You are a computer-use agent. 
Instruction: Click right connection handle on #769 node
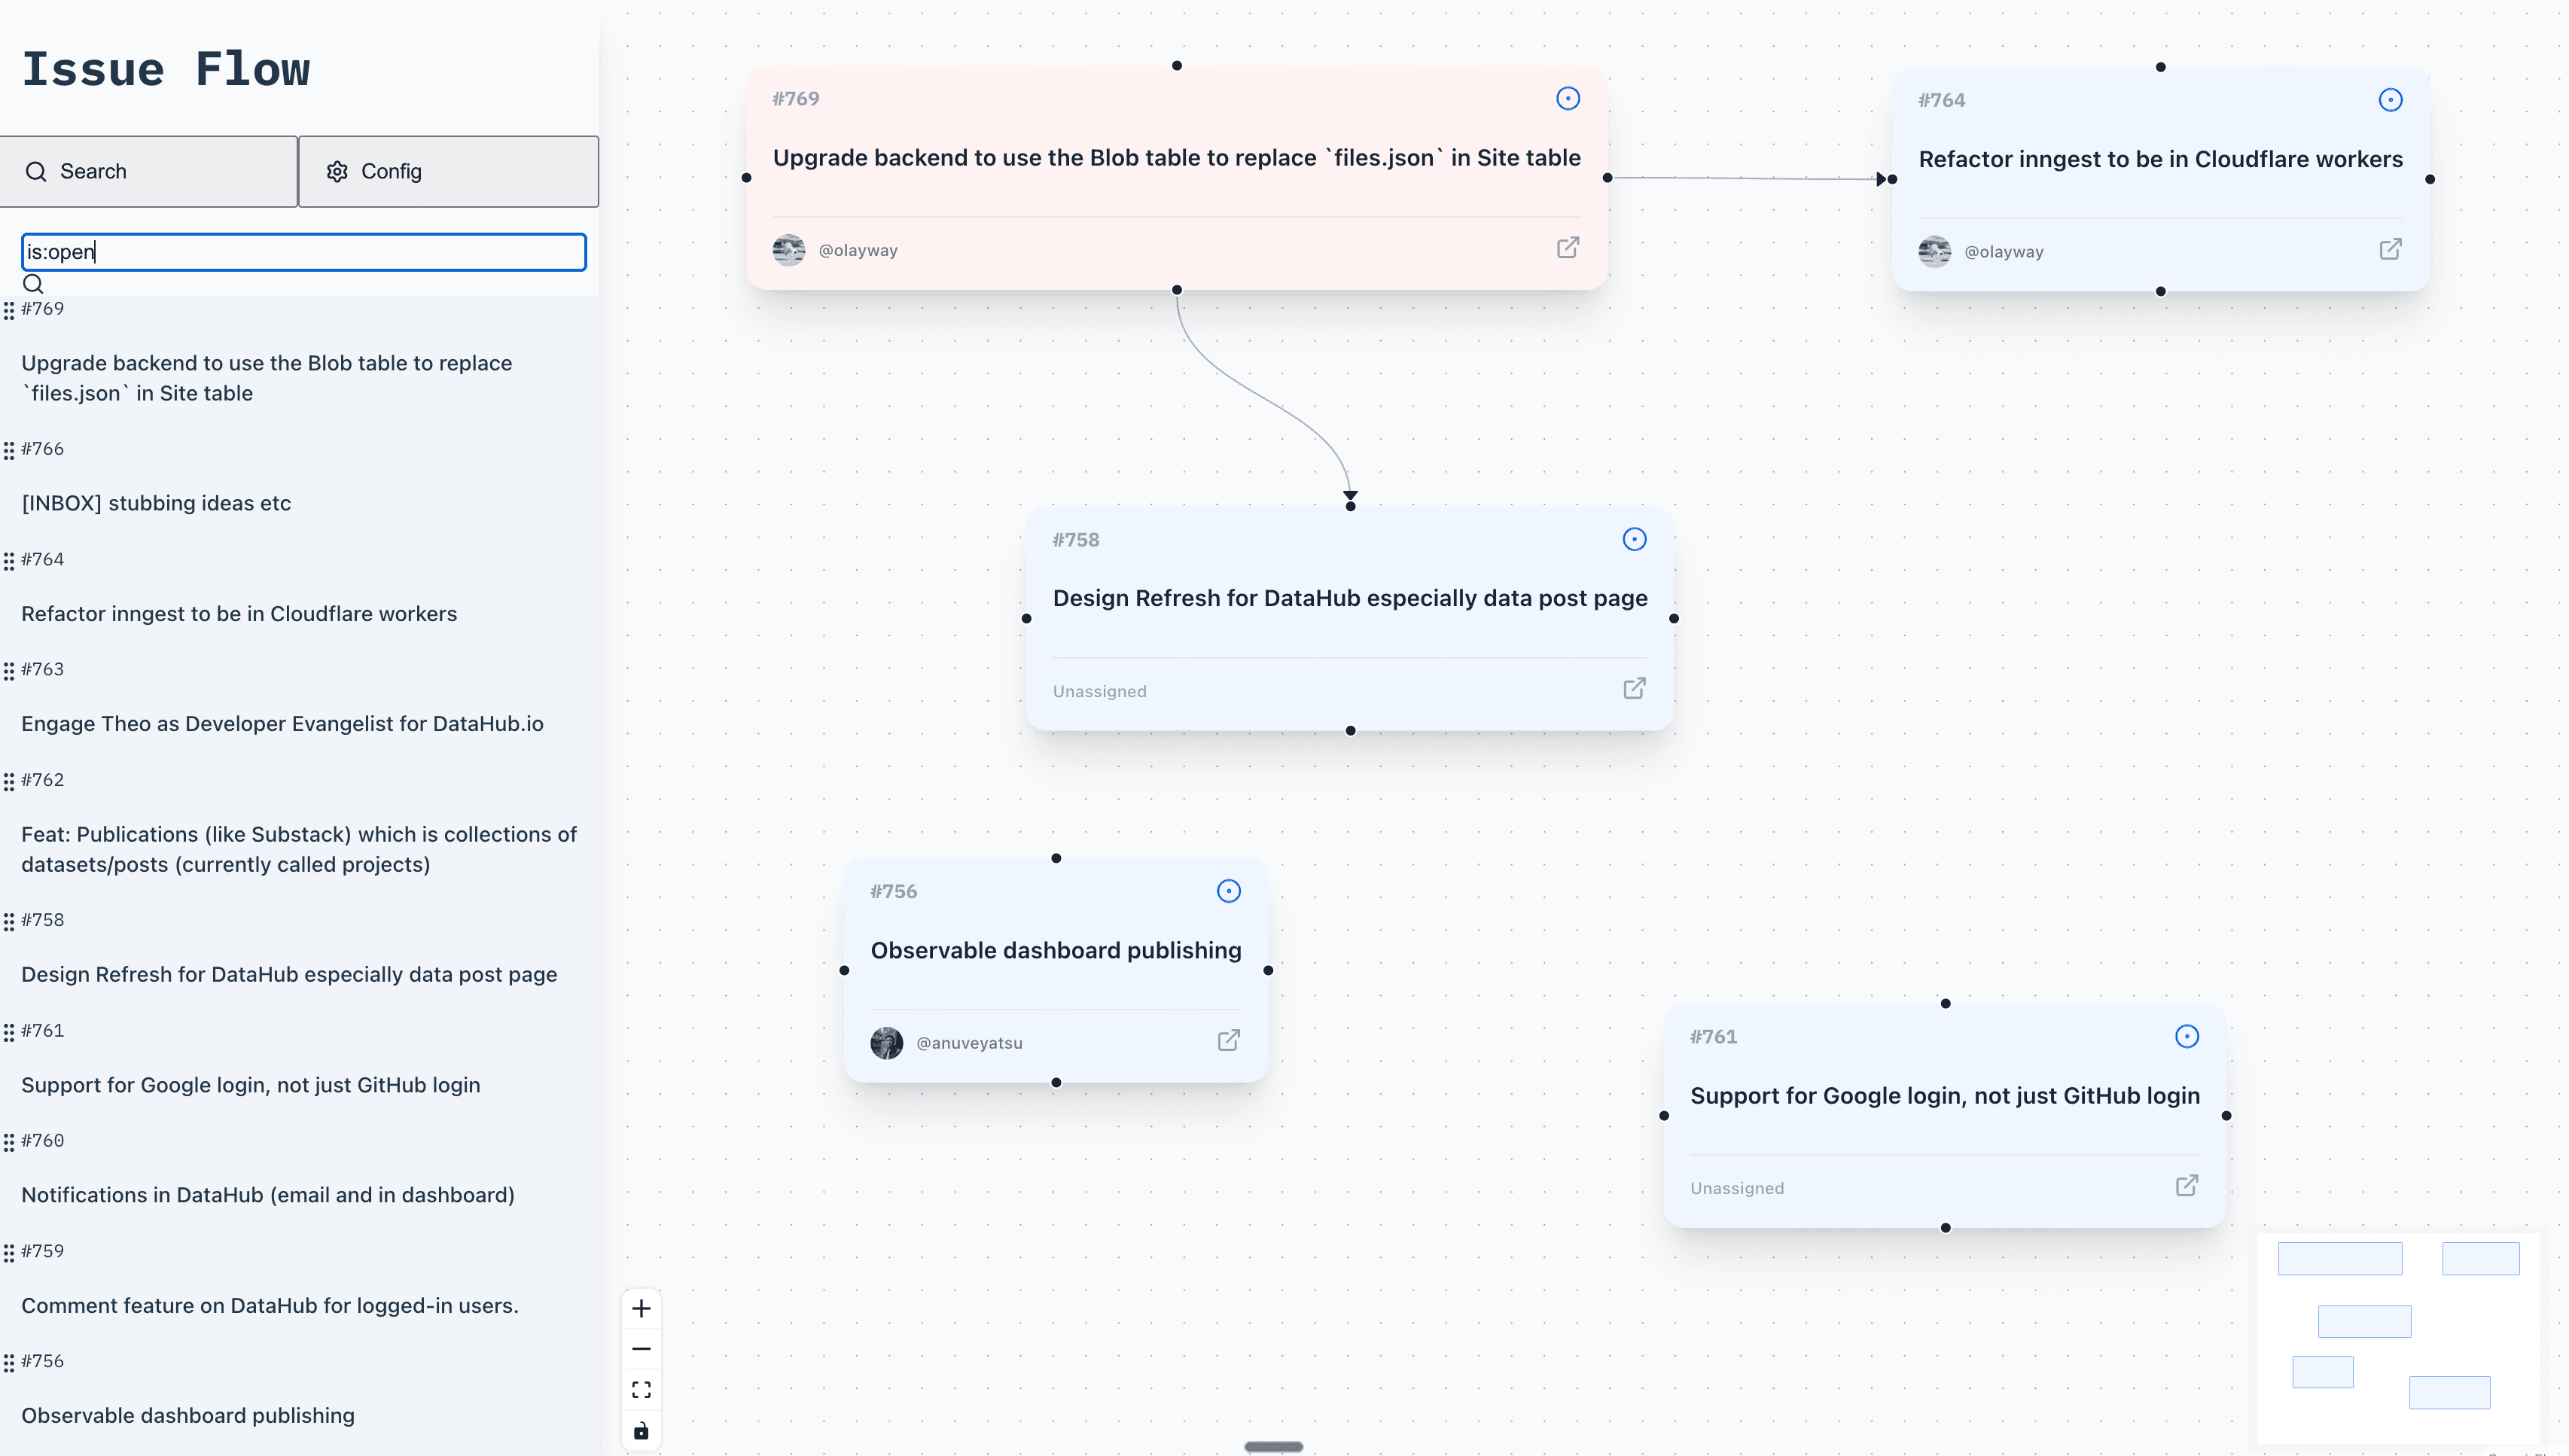[x=1607, y=178]
